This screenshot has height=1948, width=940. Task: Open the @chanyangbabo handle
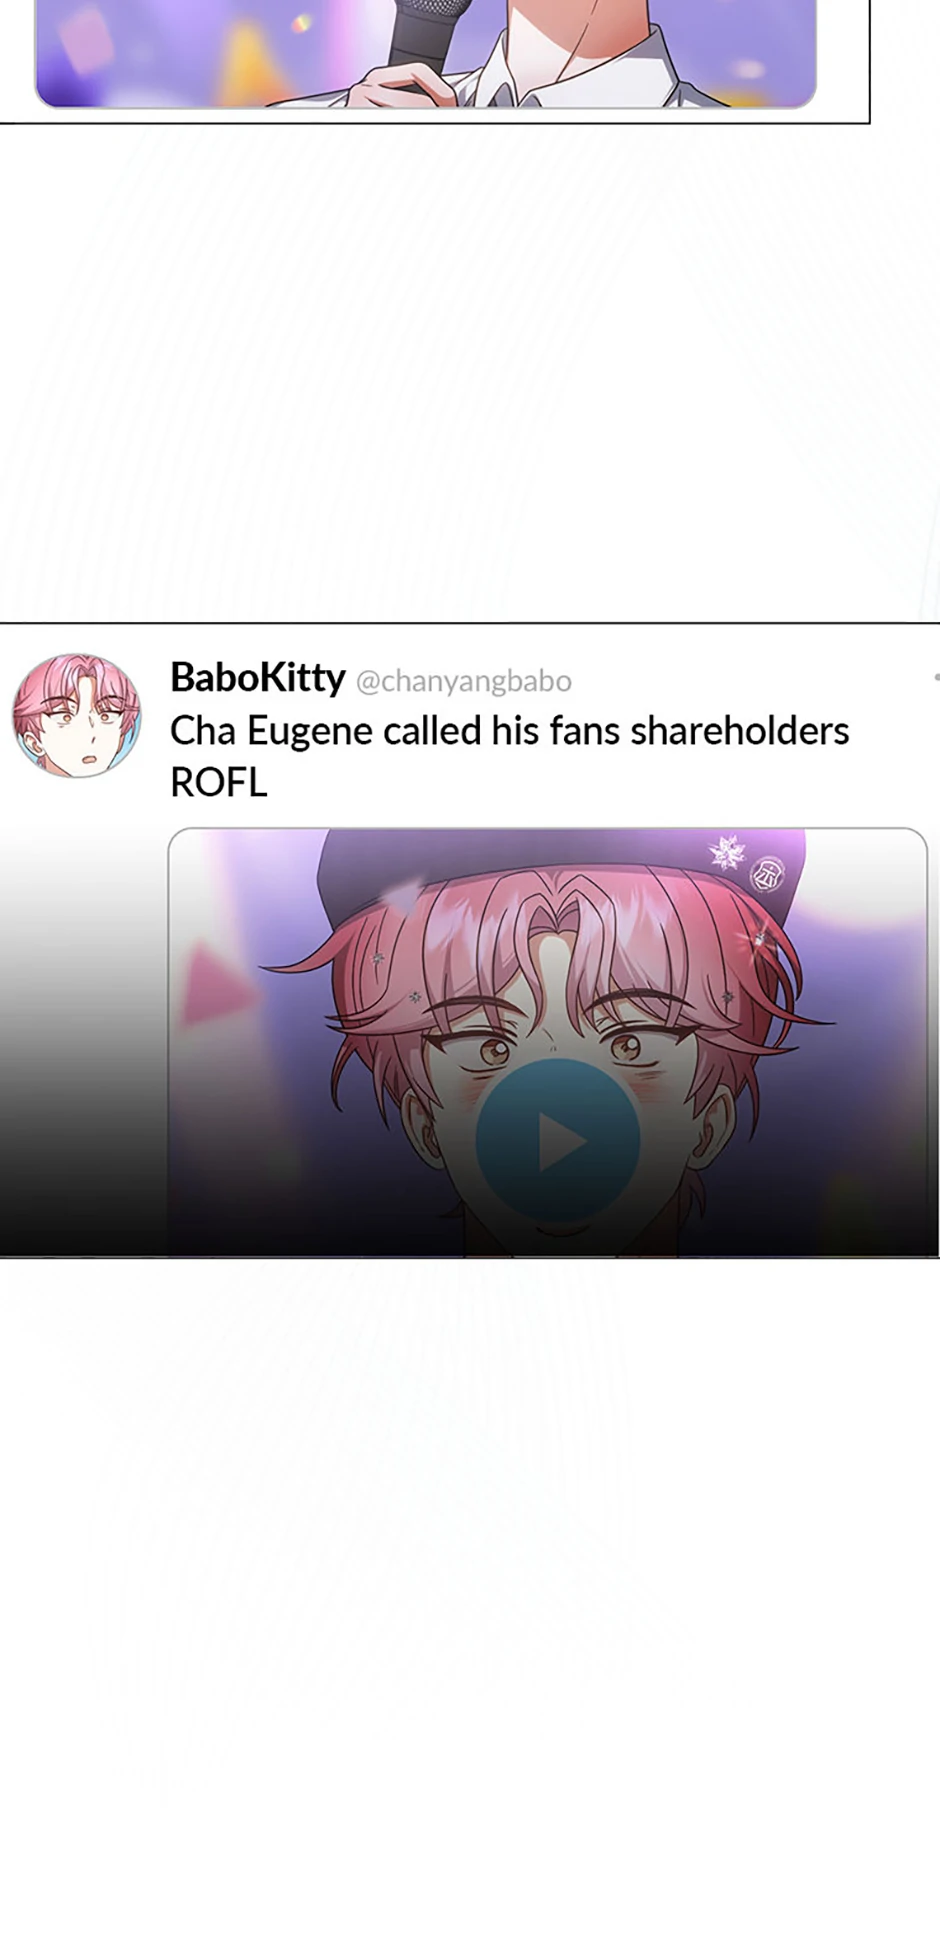click(x=464, y=681)
